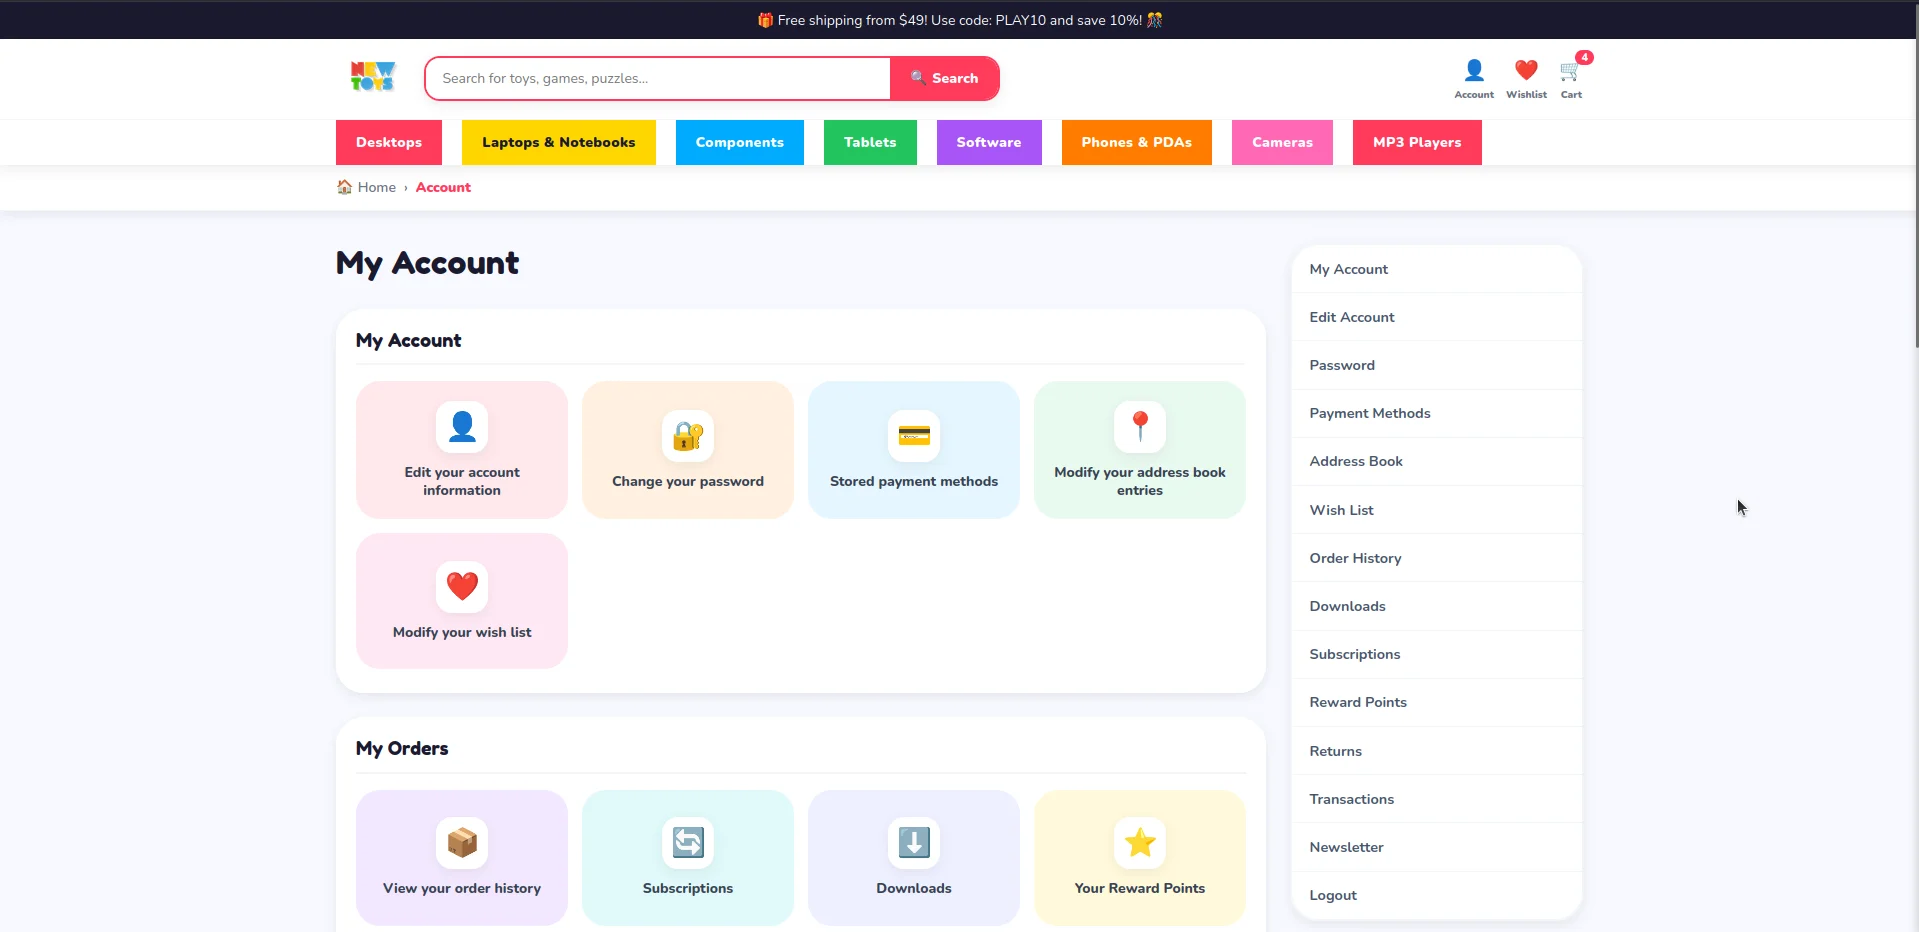Open the Subscriptions tile in My Orders
Screen dimensions: 1919x932
tap(688, 857)
